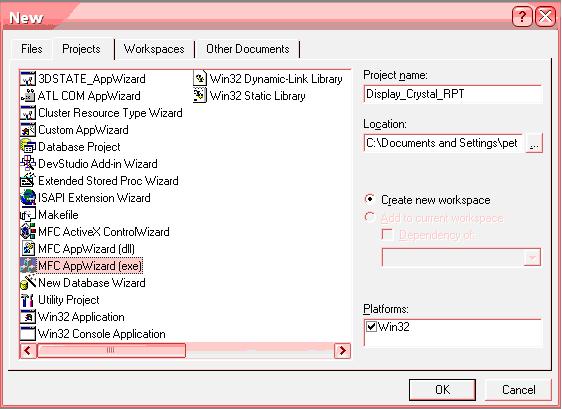Tick the Dependency of checkbox

tap(387, 235)
